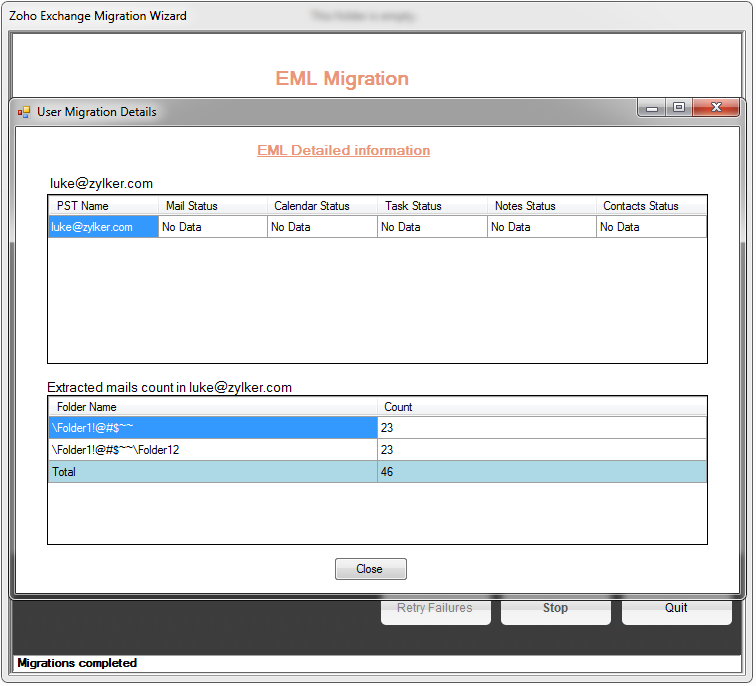756x686 pixels.
Task: Click the Mail Status column header
Action: (212, 206)
